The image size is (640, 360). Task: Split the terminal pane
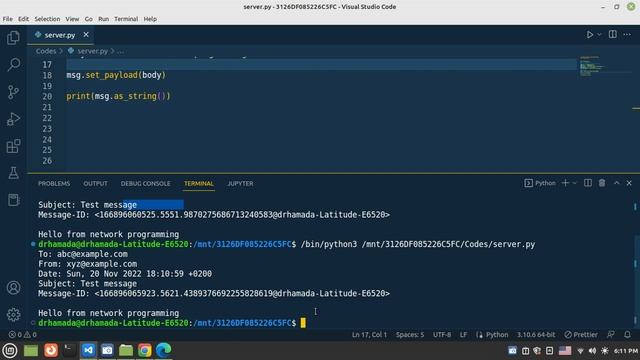tap(588, 183)
